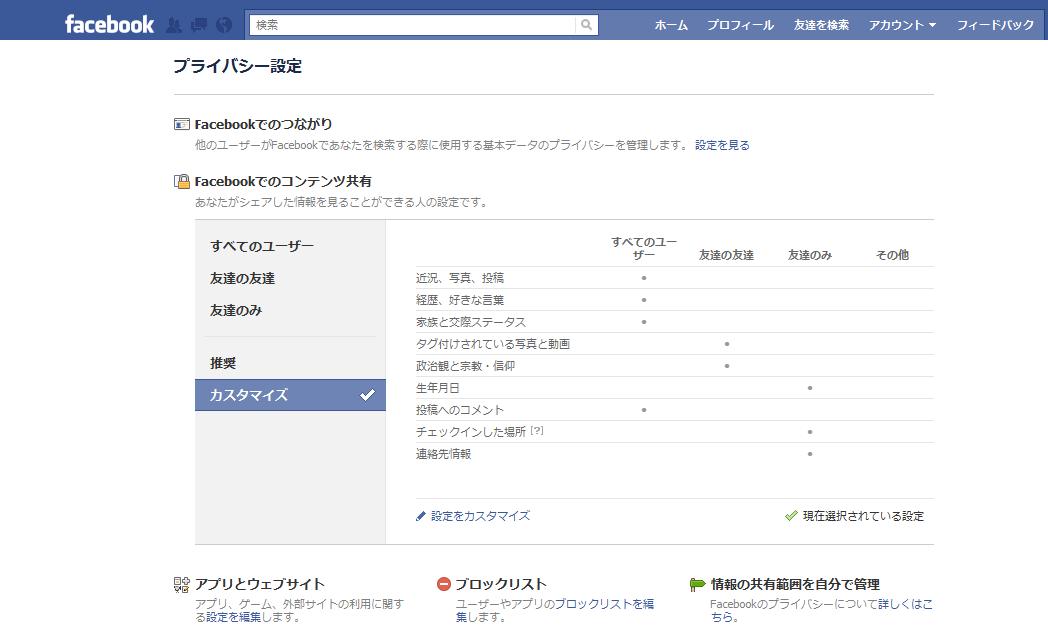Click the search input field
Viewport: 1048px width, 627px height.
click(x=412, y=25)
